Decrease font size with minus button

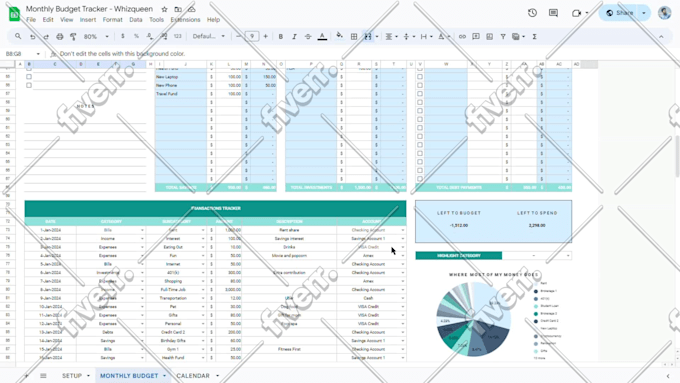[x=239, y=37]
